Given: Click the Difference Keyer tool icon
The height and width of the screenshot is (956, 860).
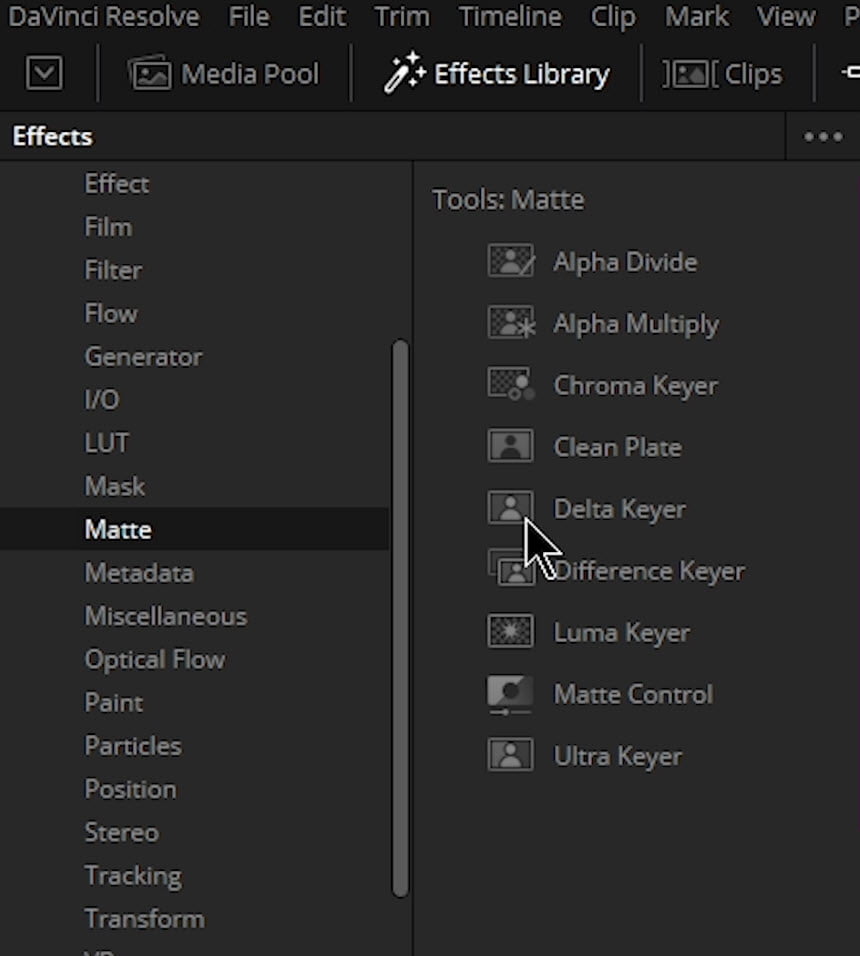Looking at the screenshot, I should 511,569.
